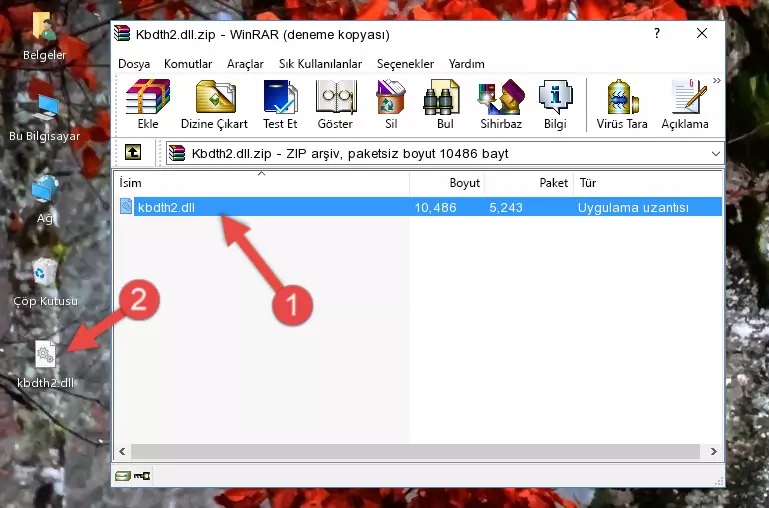Viewport: 769px width, 508px height.
Task: Open the Araçlar menu
Action: [245, 64]
